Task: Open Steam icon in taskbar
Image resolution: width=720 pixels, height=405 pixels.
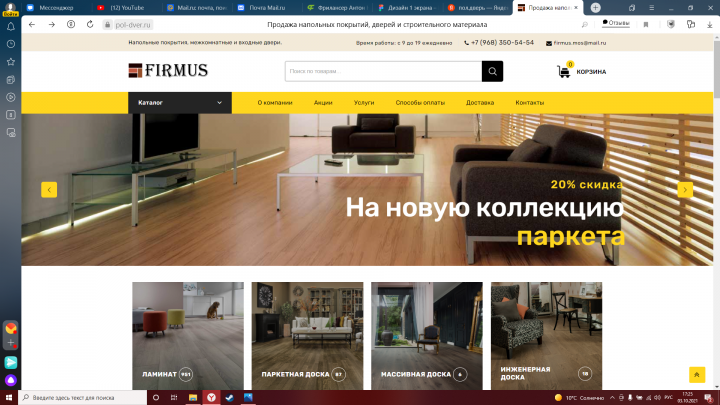Action: click(x=230, y=398)
